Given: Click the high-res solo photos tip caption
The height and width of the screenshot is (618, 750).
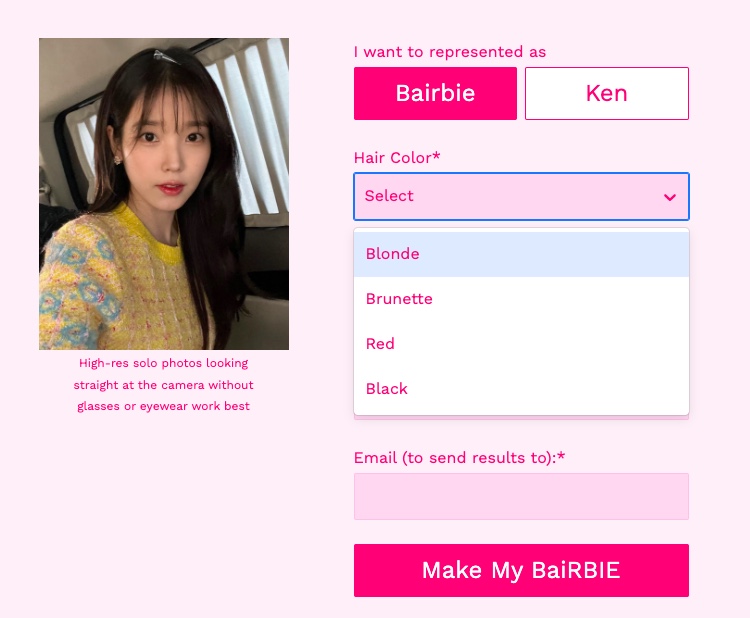Looking at the screenshot, I should pos(164,385).
